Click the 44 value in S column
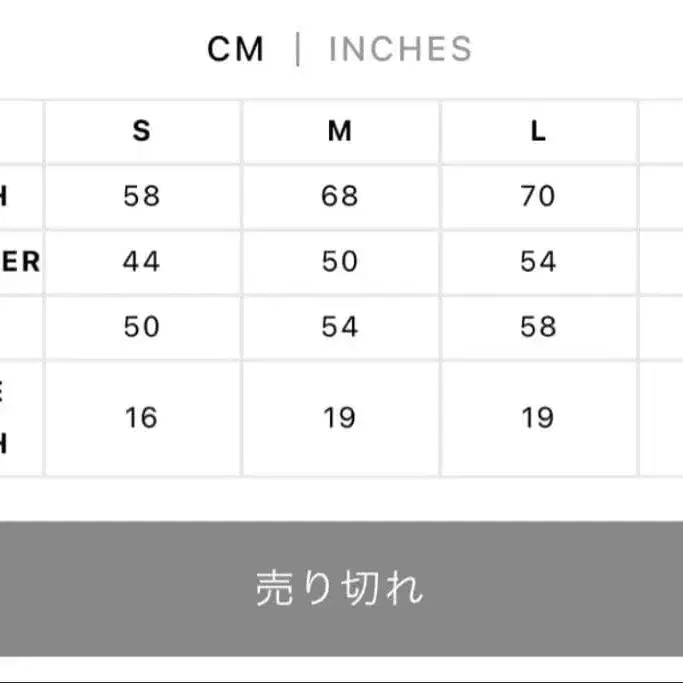The height and width of the screenshot is (683, 683). click(x=141, y=262)
